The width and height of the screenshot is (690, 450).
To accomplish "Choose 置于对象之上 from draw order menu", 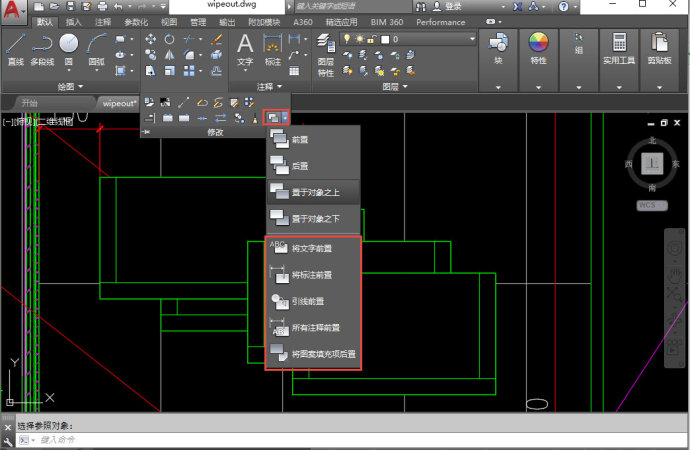I will (x=314, y=192).
